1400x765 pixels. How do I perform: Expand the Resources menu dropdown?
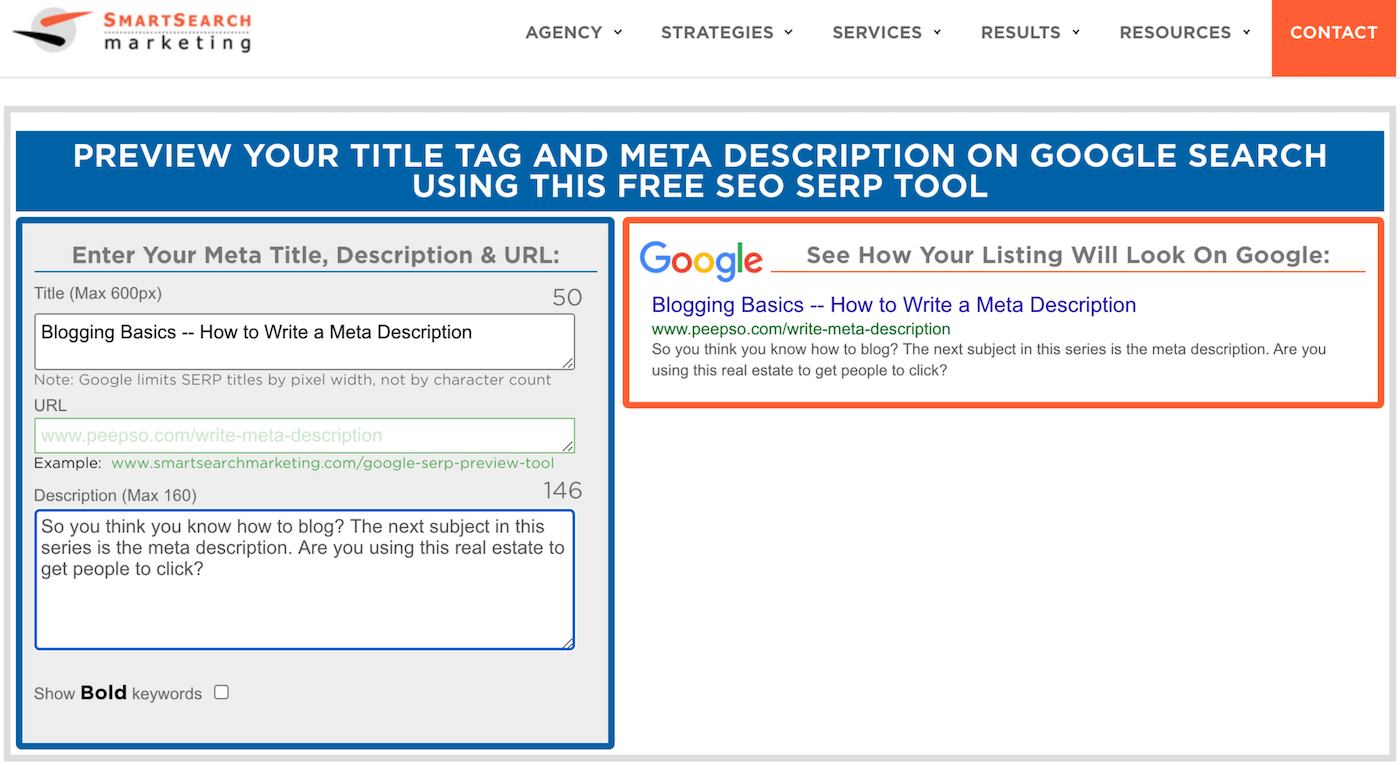pos(1247,32)
